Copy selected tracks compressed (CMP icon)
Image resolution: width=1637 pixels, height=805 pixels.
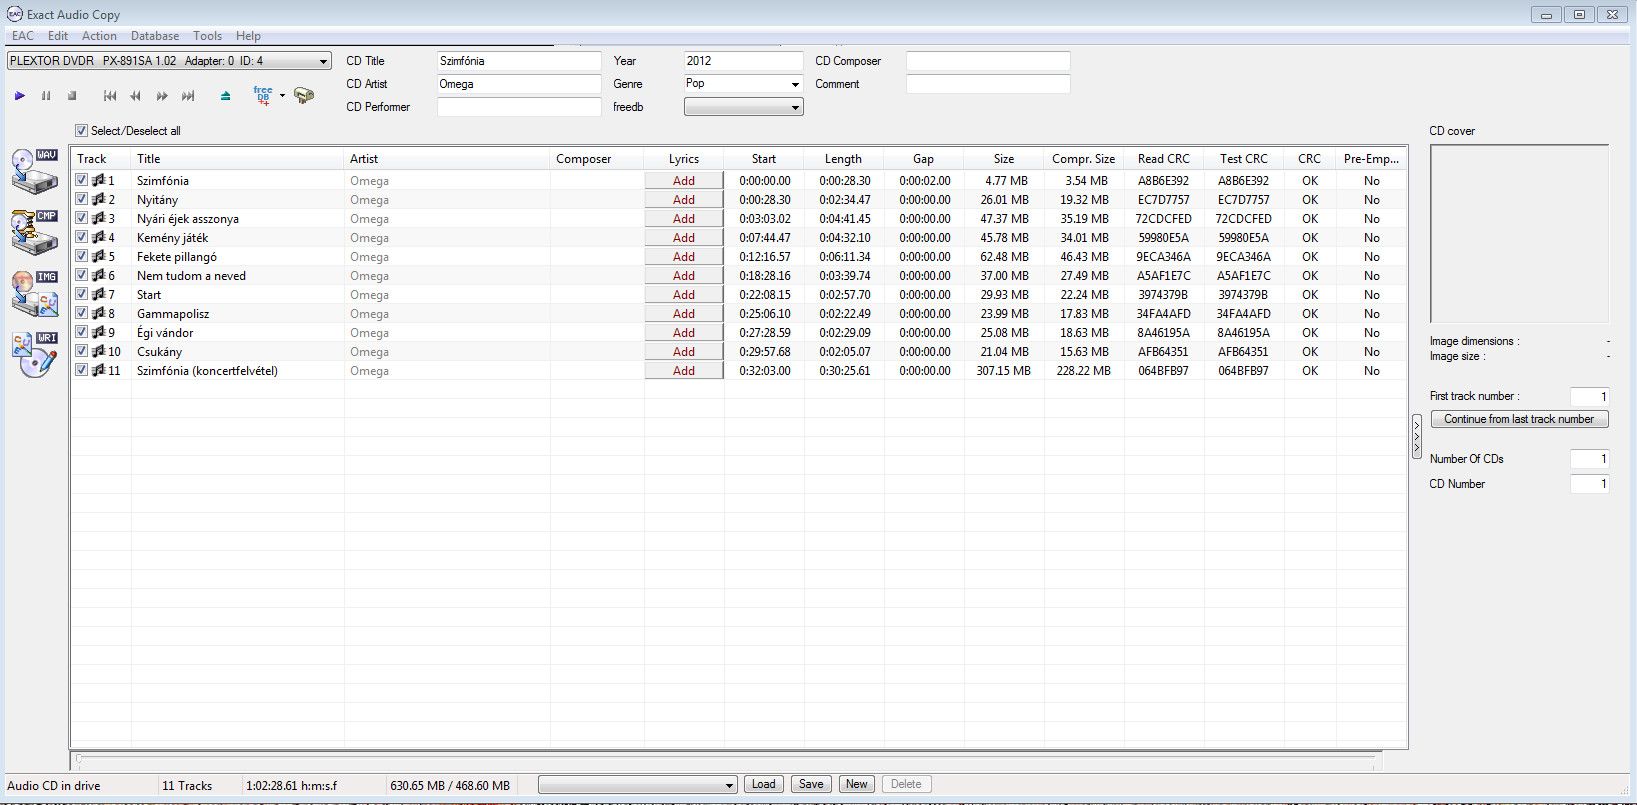[x=35, y=231]
